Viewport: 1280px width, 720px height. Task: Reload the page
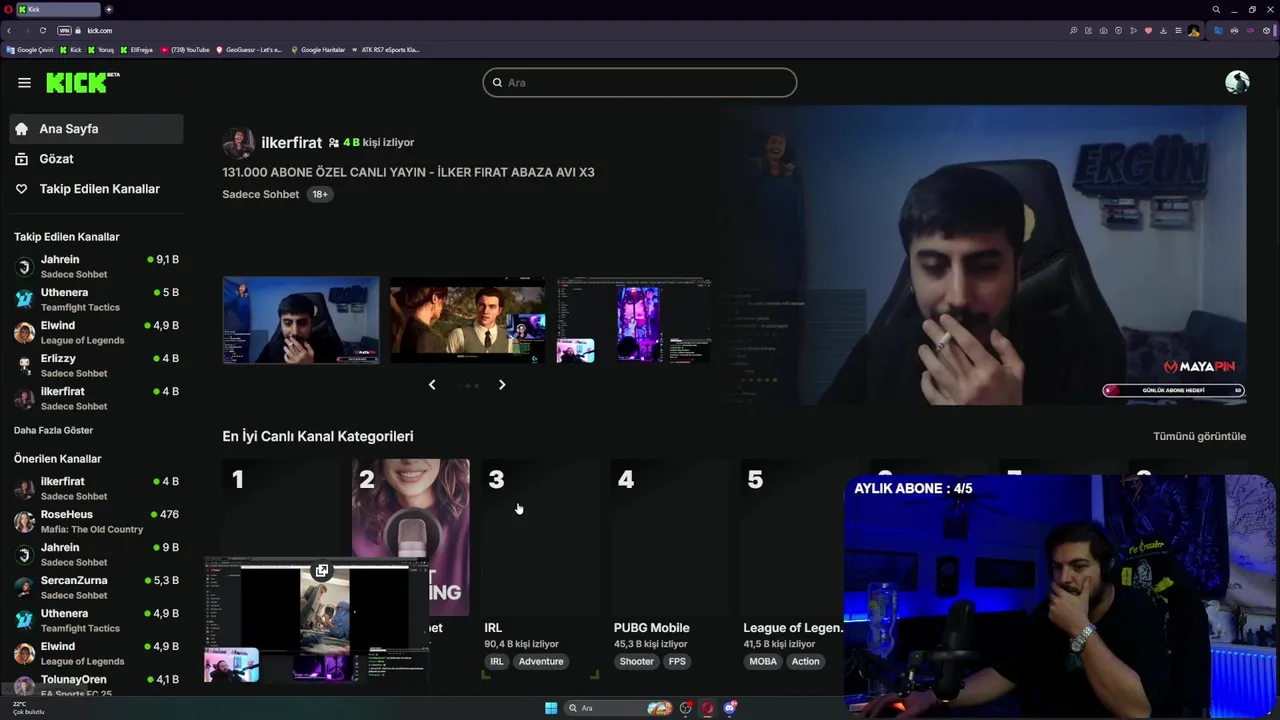43,30
